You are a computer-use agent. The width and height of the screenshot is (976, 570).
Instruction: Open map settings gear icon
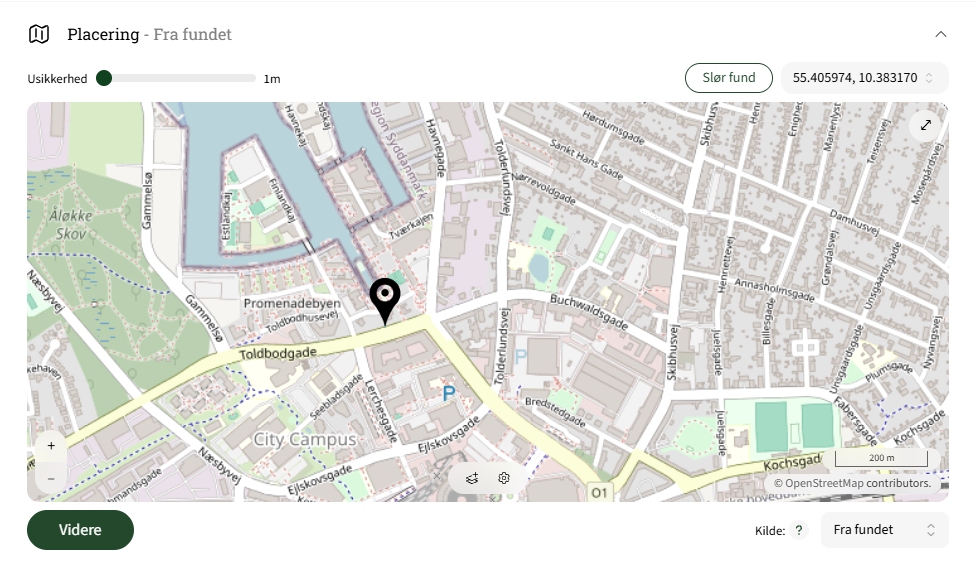504,478
